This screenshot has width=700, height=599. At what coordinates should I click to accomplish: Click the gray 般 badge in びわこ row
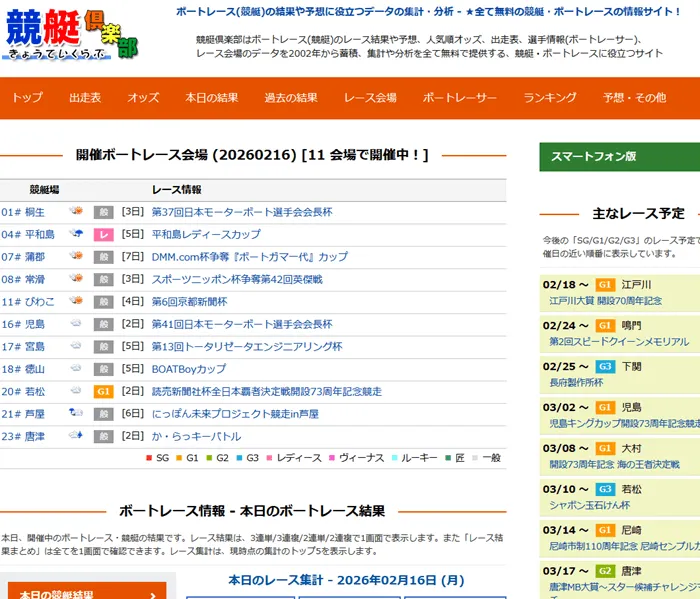[104, 302]
